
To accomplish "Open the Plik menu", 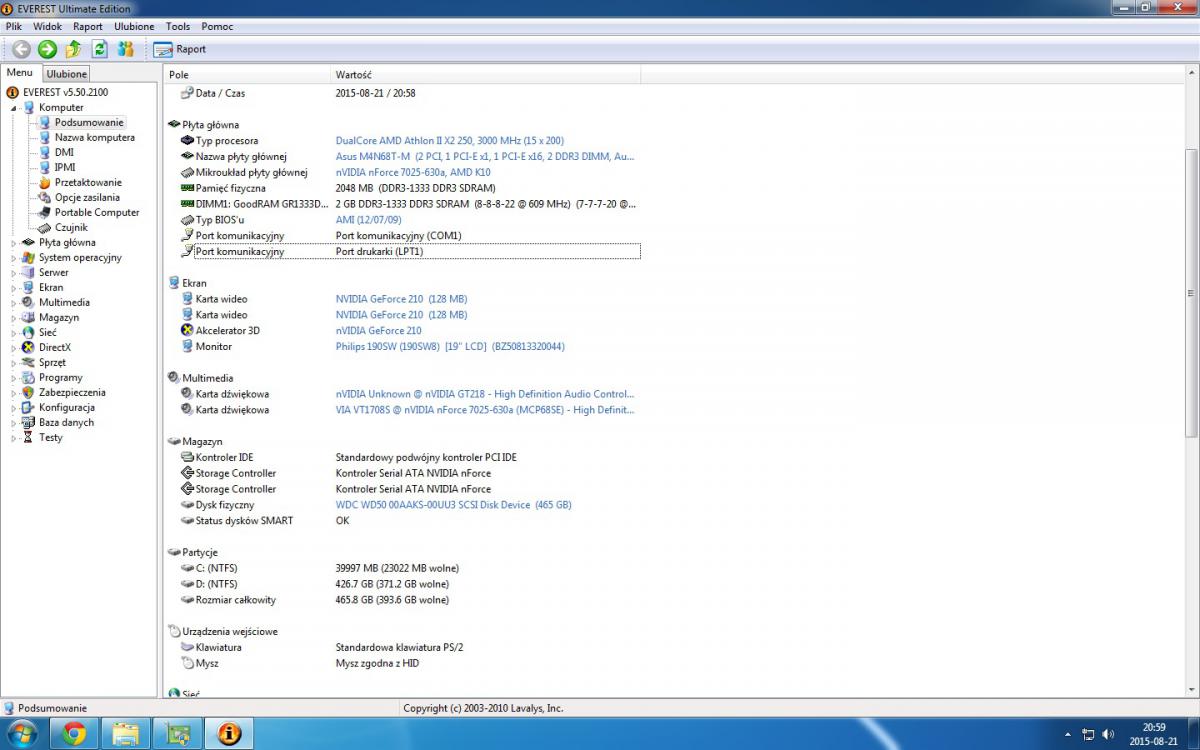I will click(x=14, y=27).
